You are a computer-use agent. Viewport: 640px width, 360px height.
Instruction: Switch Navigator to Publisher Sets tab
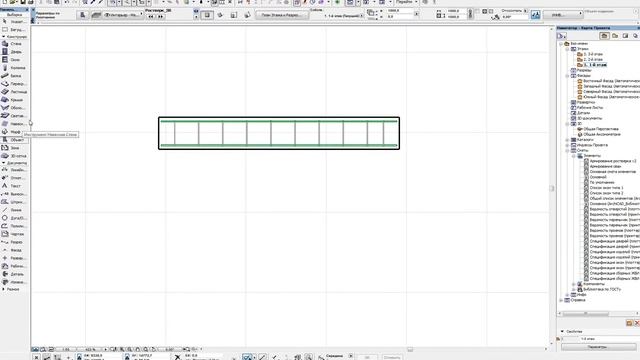[x=636, y=36]
